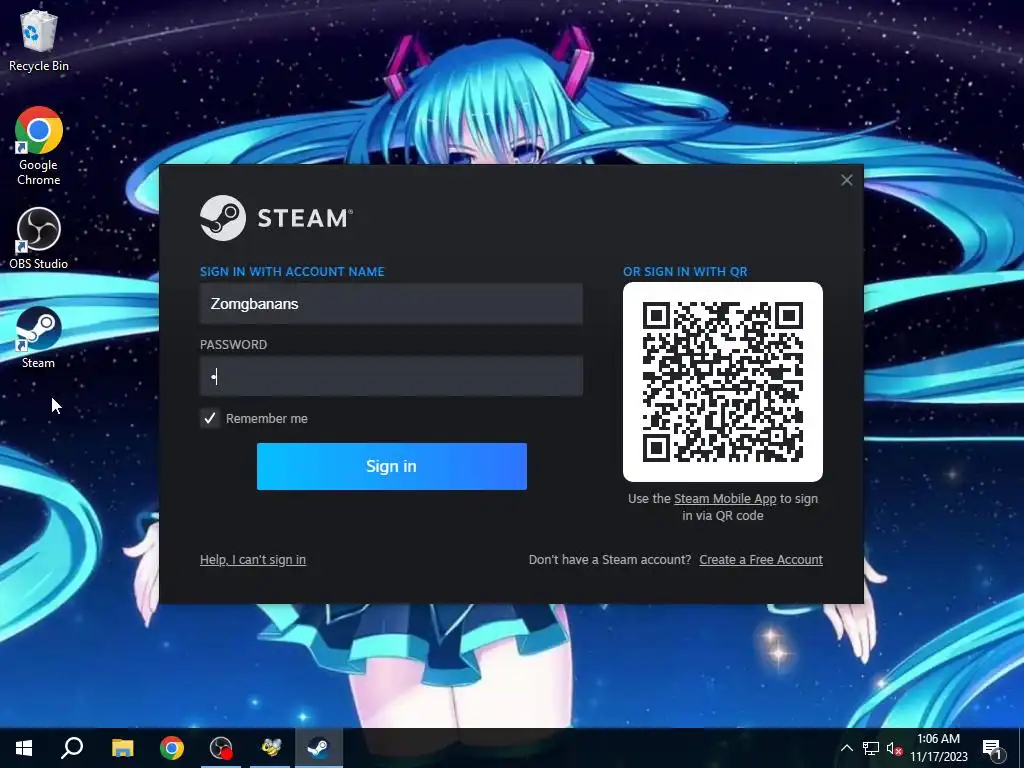Click the OR SIGN IN WITH QR label
The width and height of the screenshot is (1024, 768).
tap(685, 272)
